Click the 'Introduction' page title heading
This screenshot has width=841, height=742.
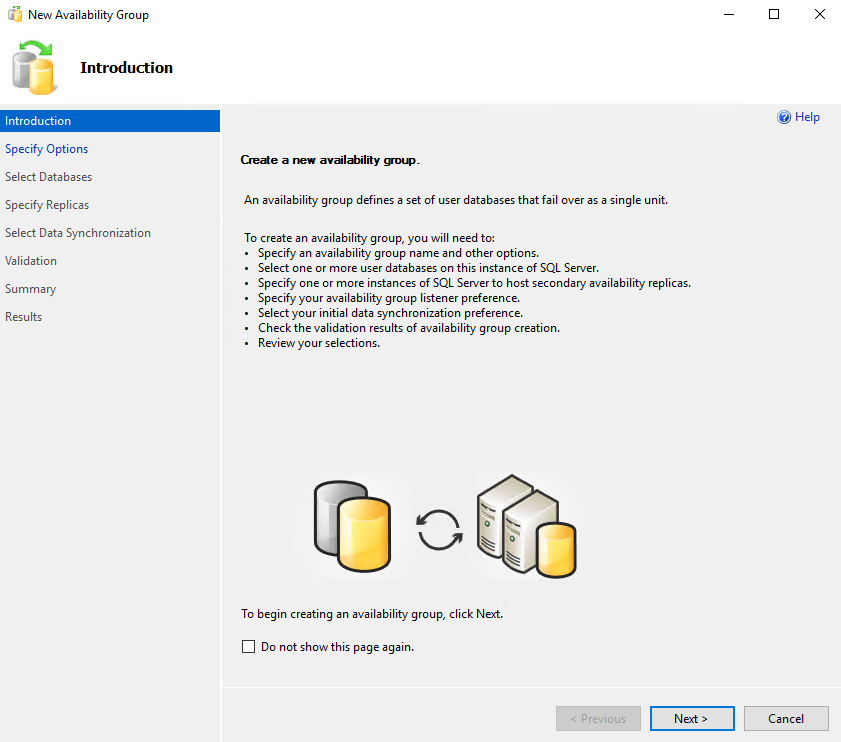click(x=127, y=68)
